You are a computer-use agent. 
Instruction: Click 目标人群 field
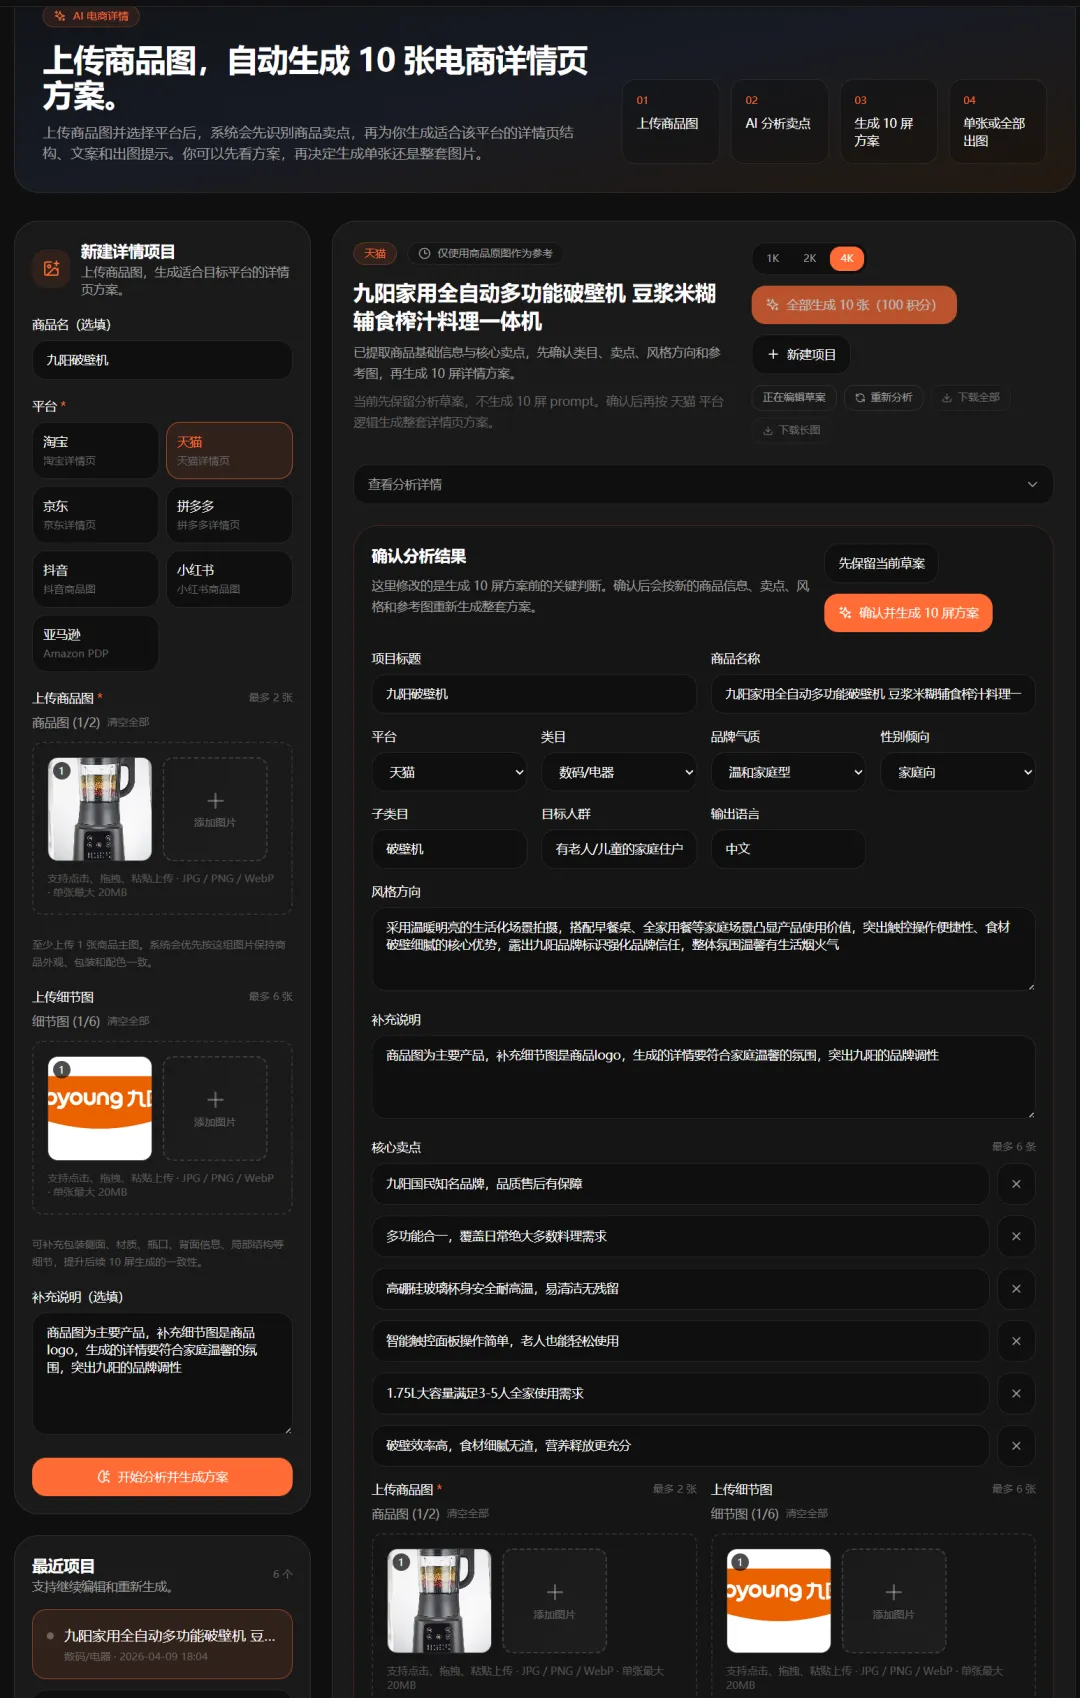click(619, 849)
